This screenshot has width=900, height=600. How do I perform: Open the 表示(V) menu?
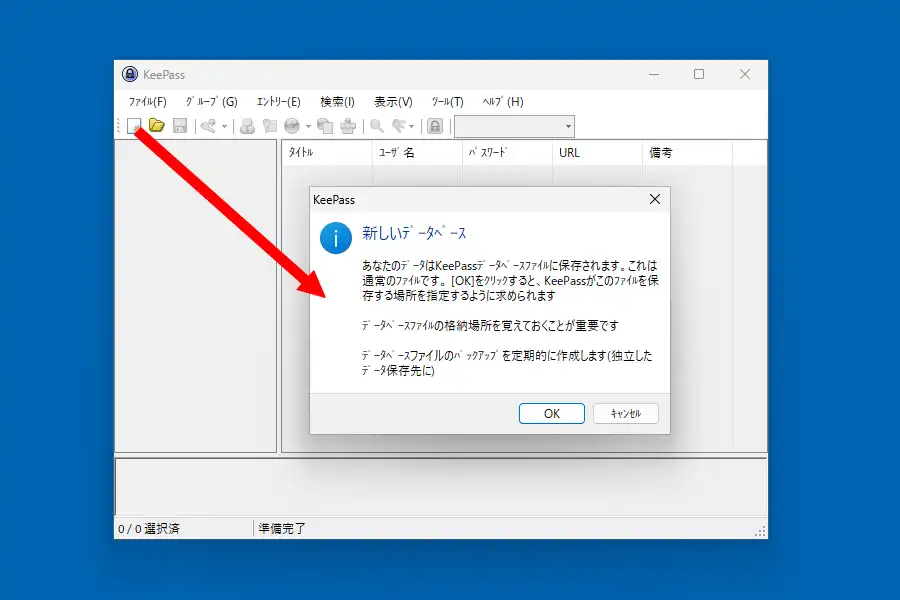(x=393, y=102)
